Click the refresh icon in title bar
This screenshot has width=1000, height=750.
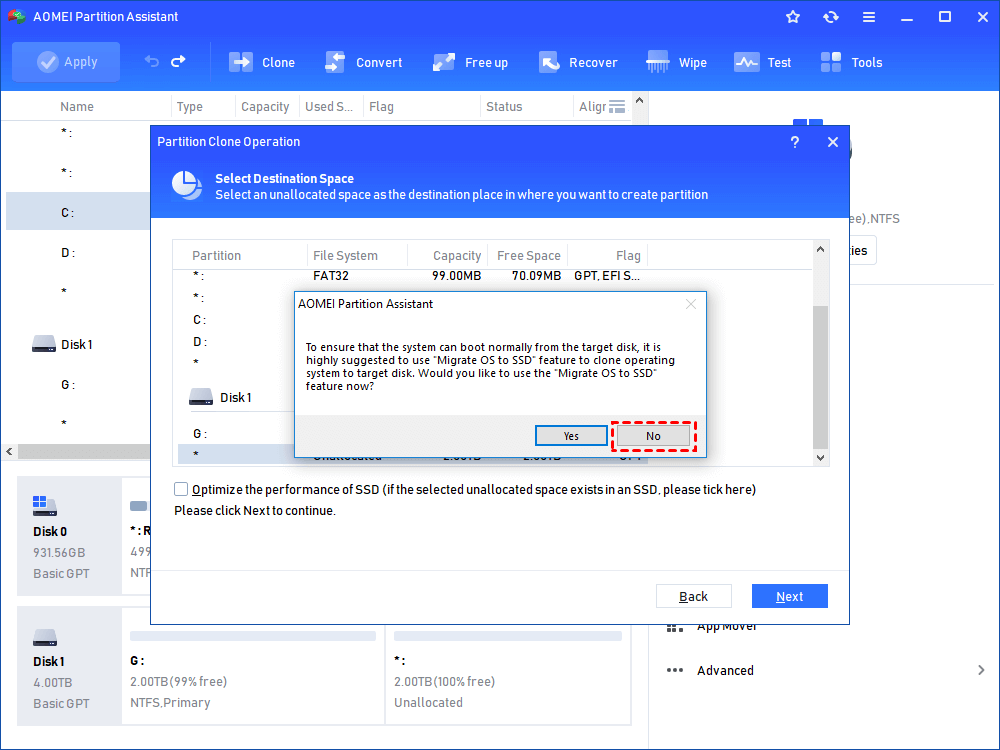(830, 17)
